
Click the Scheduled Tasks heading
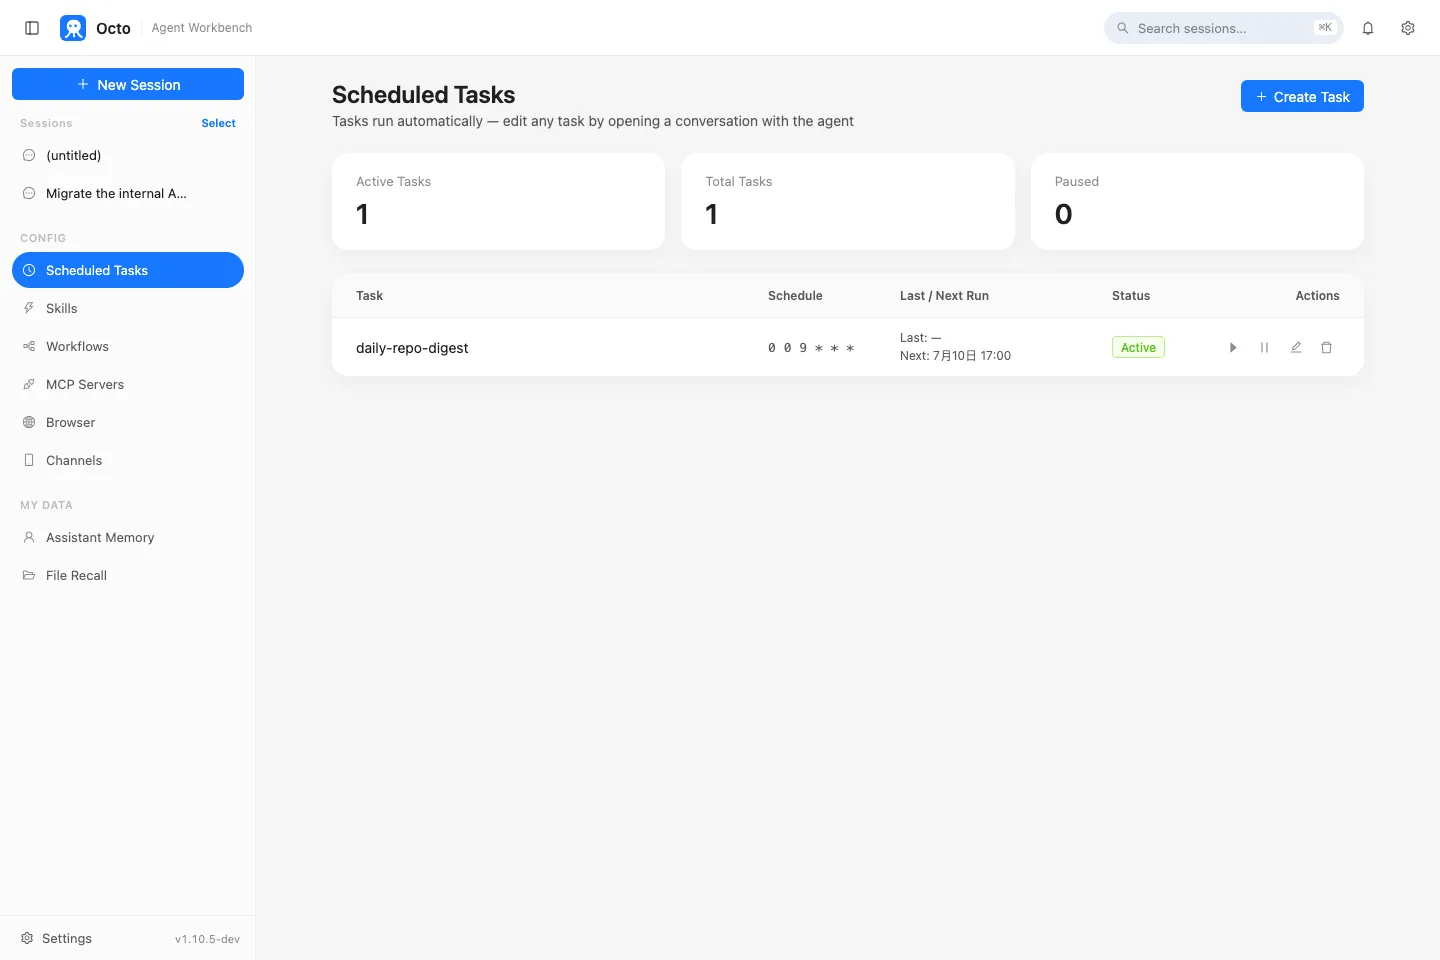[x=423, y=95]
